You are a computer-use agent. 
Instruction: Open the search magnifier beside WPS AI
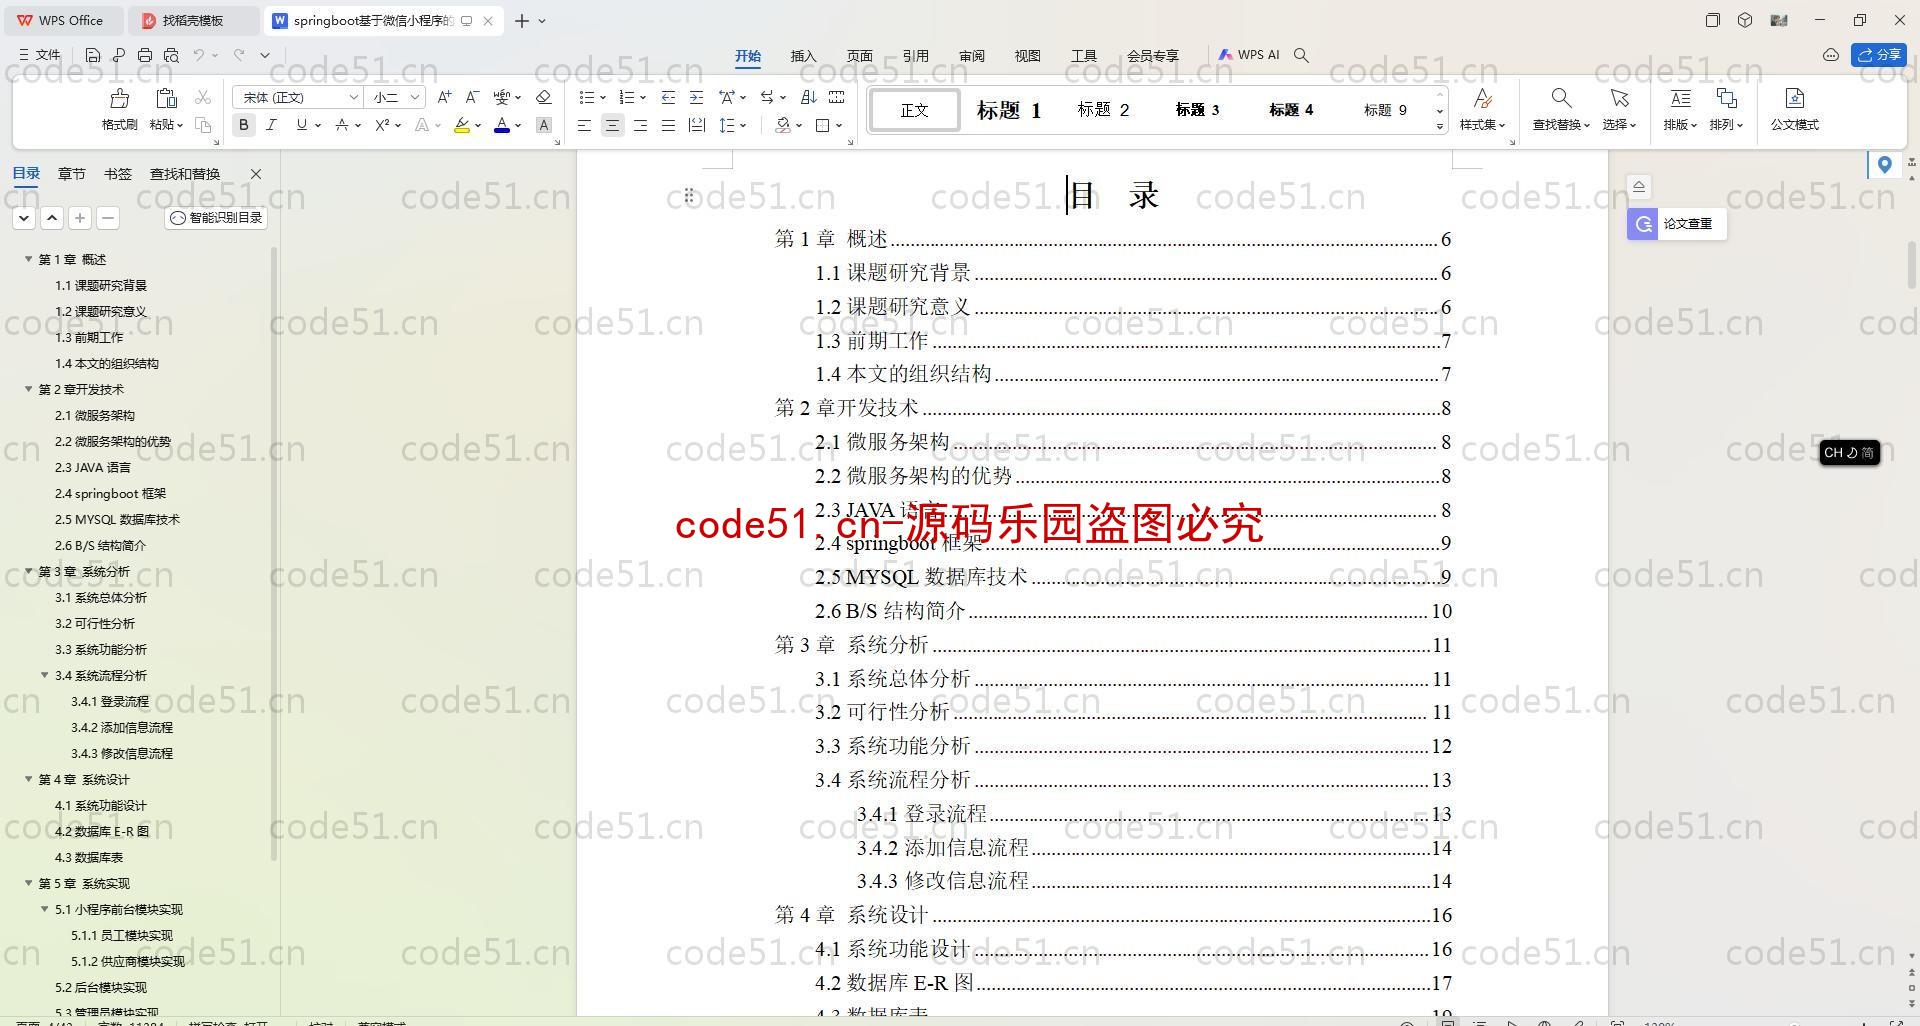tap(1301, 55)
